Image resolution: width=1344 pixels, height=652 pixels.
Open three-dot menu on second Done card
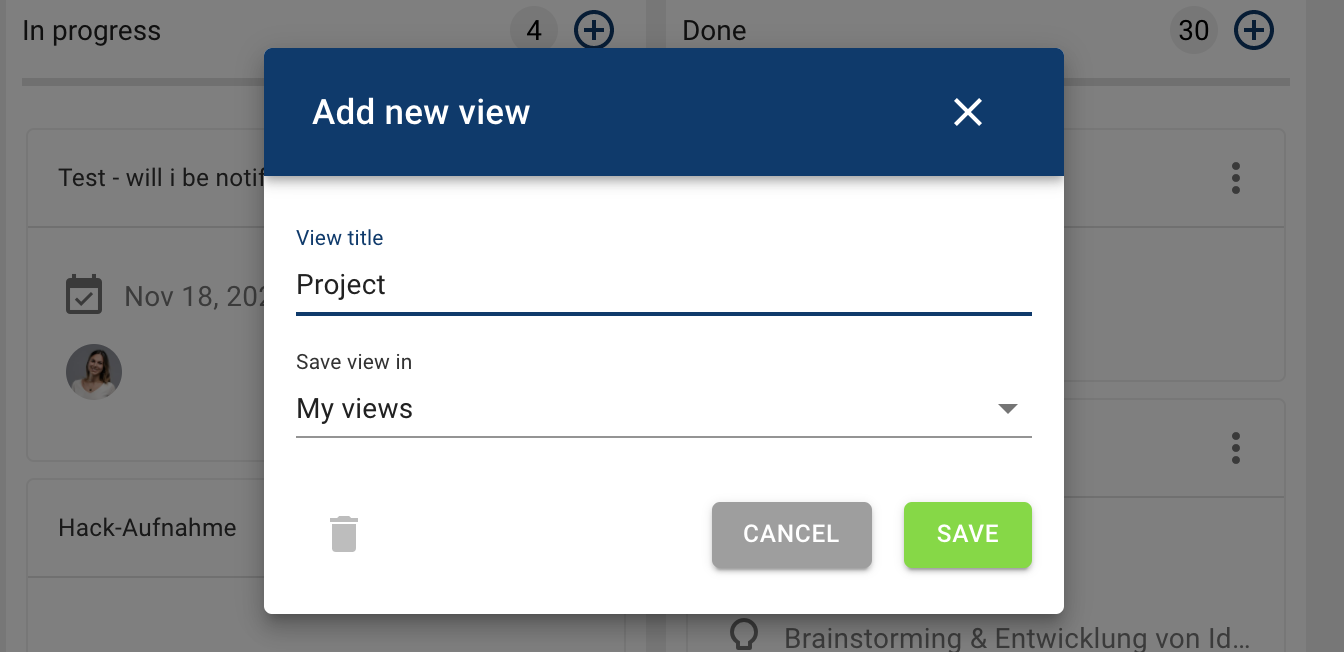point(1236,448)
